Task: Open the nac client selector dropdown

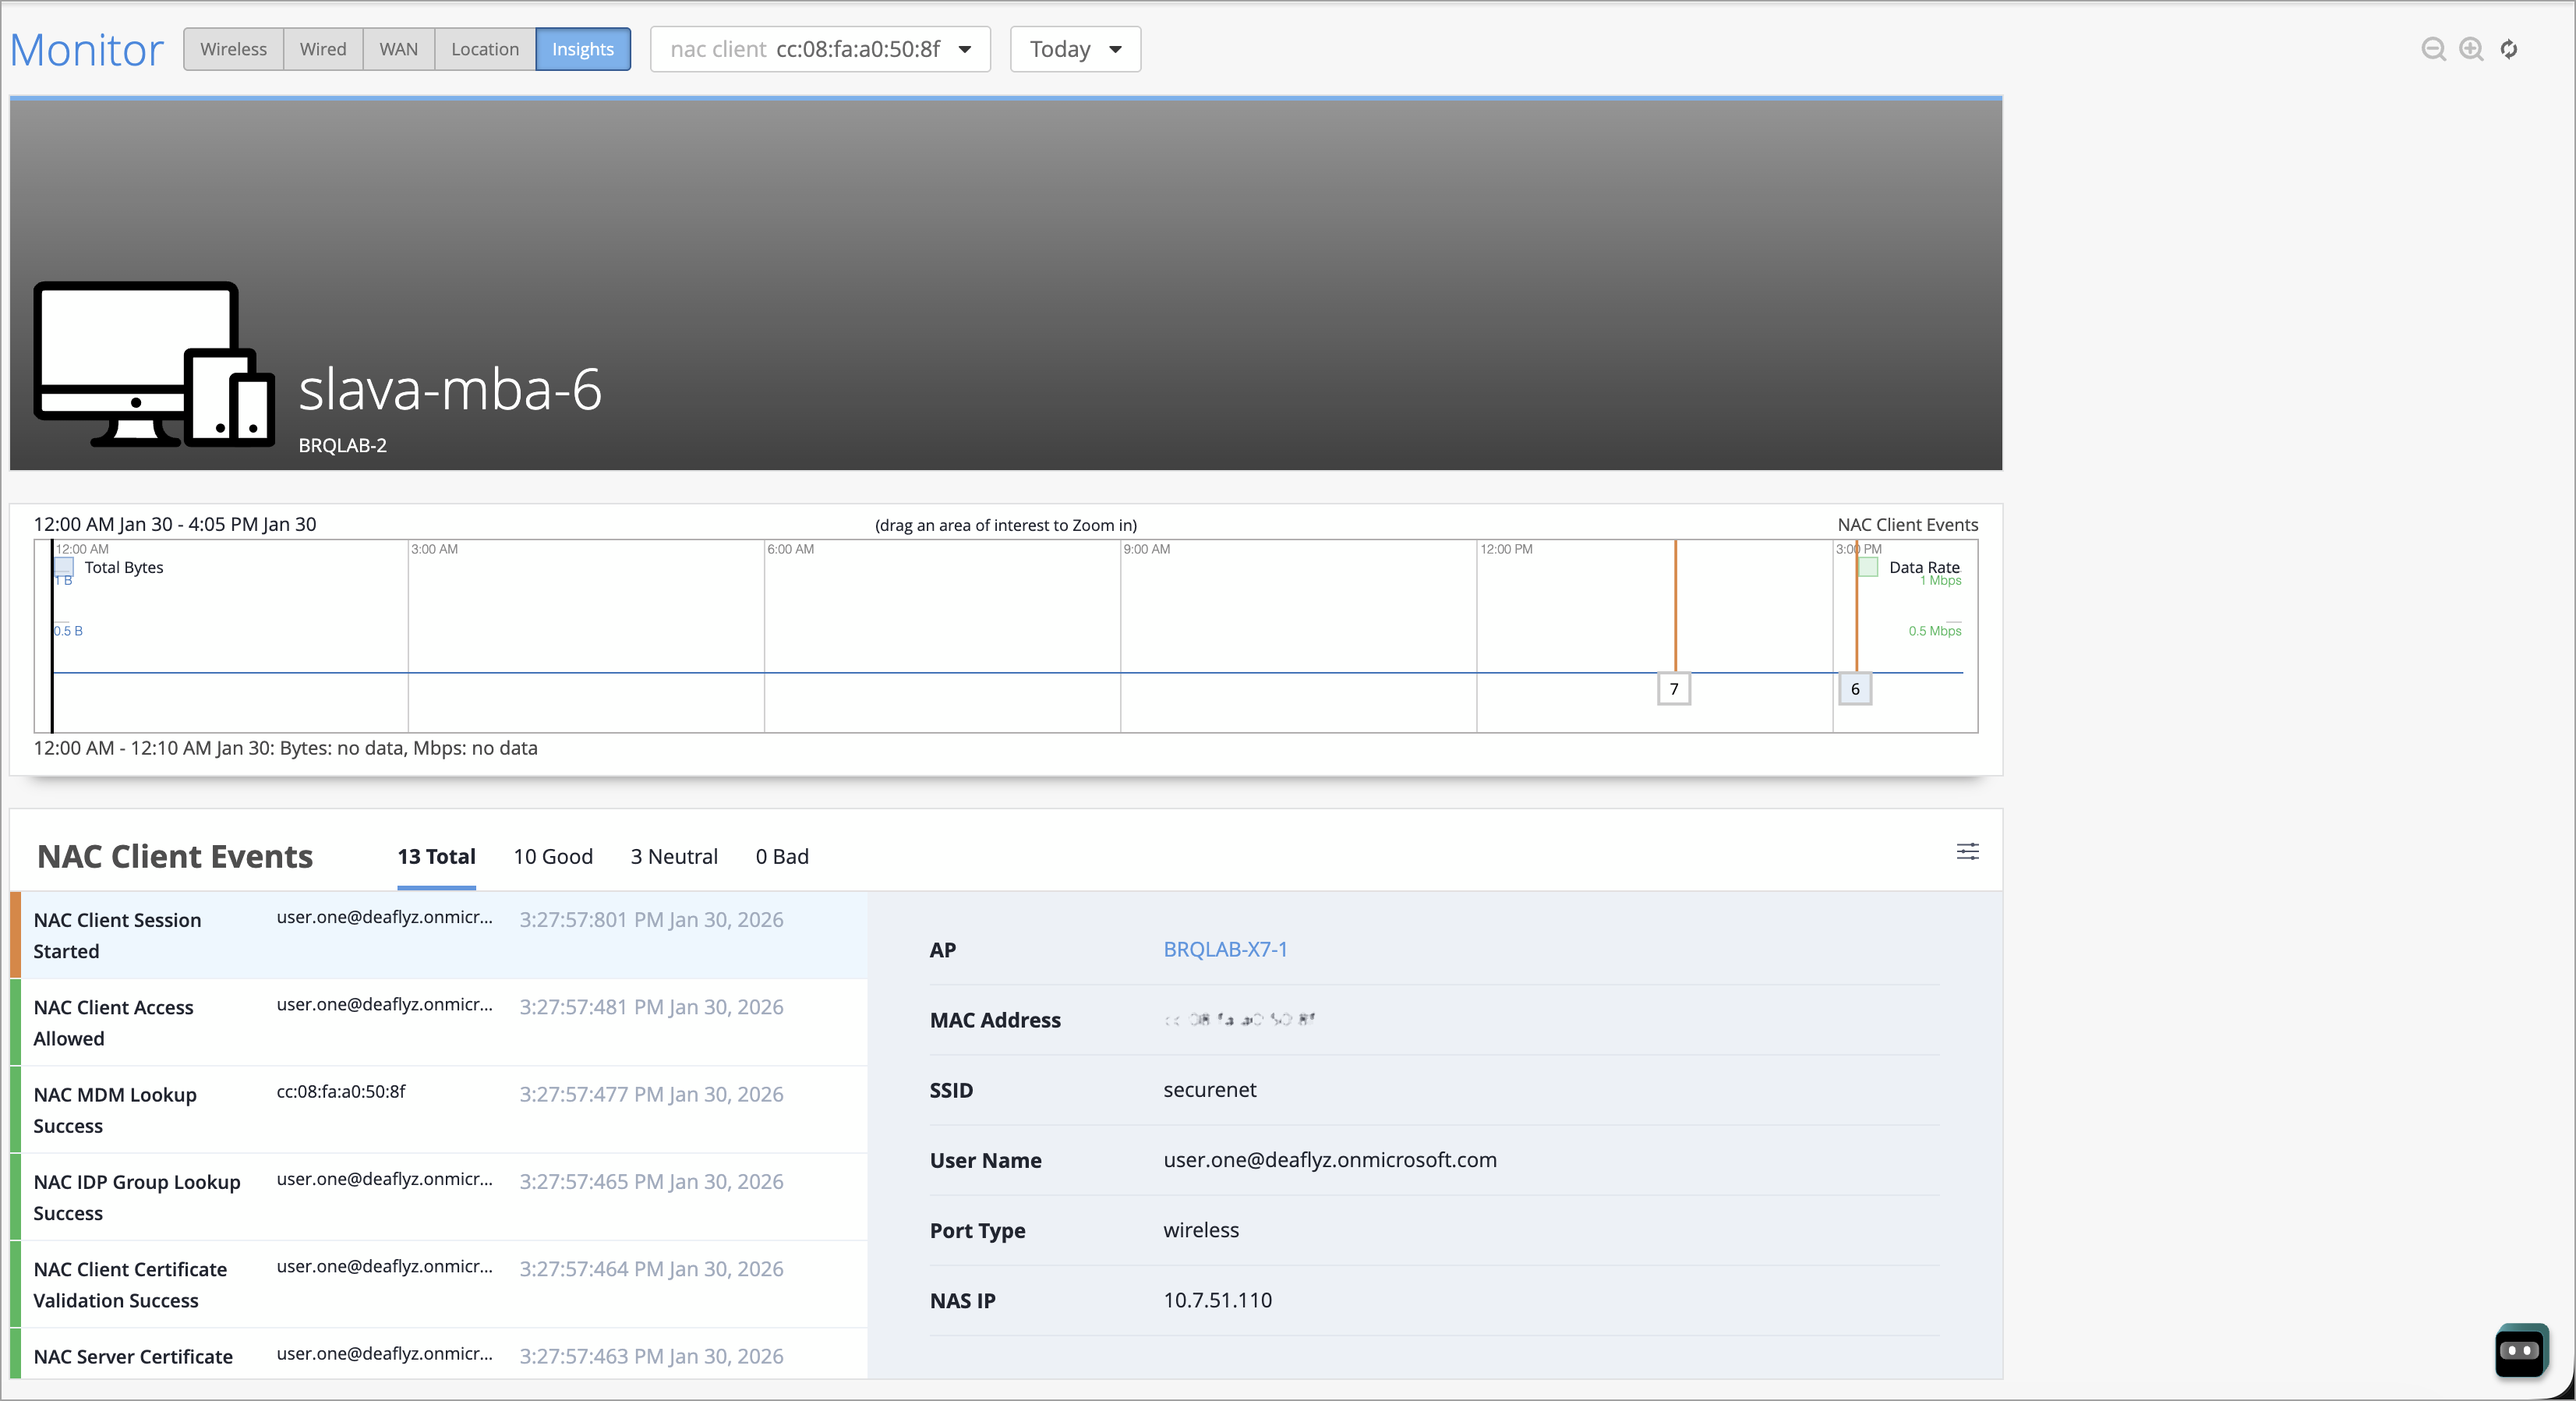Action: click(820, 49)
